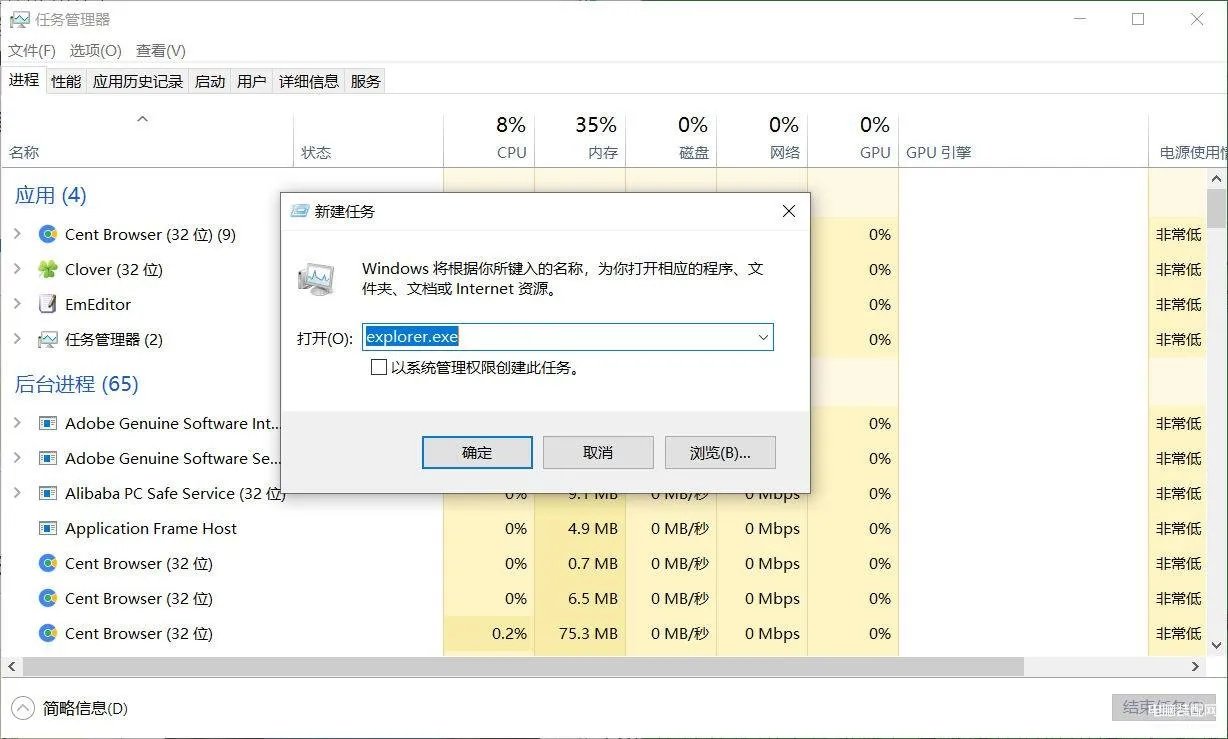This screenshot has width=1228, height=739.
Task: Enable 以系统管理权限创建此任务 checkbox
Action: point(379,367)
